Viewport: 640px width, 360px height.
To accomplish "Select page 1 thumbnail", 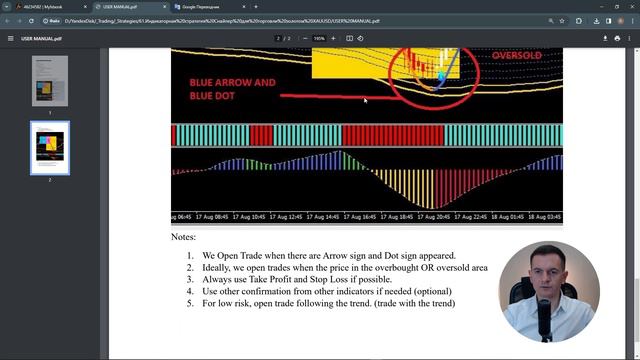I will (50, 81).
